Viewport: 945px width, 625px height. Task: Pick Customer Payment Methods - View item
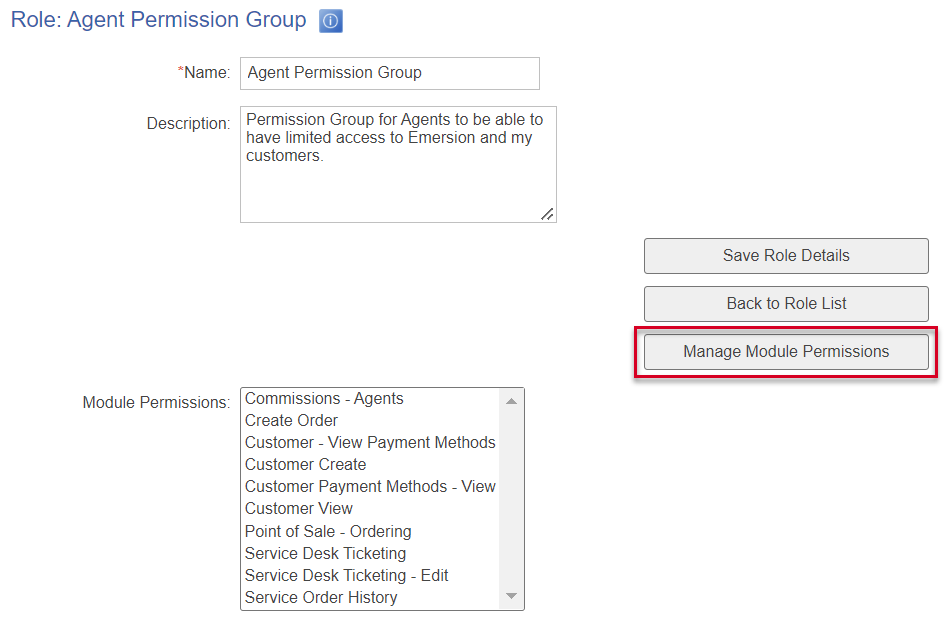tap(370, 487)
